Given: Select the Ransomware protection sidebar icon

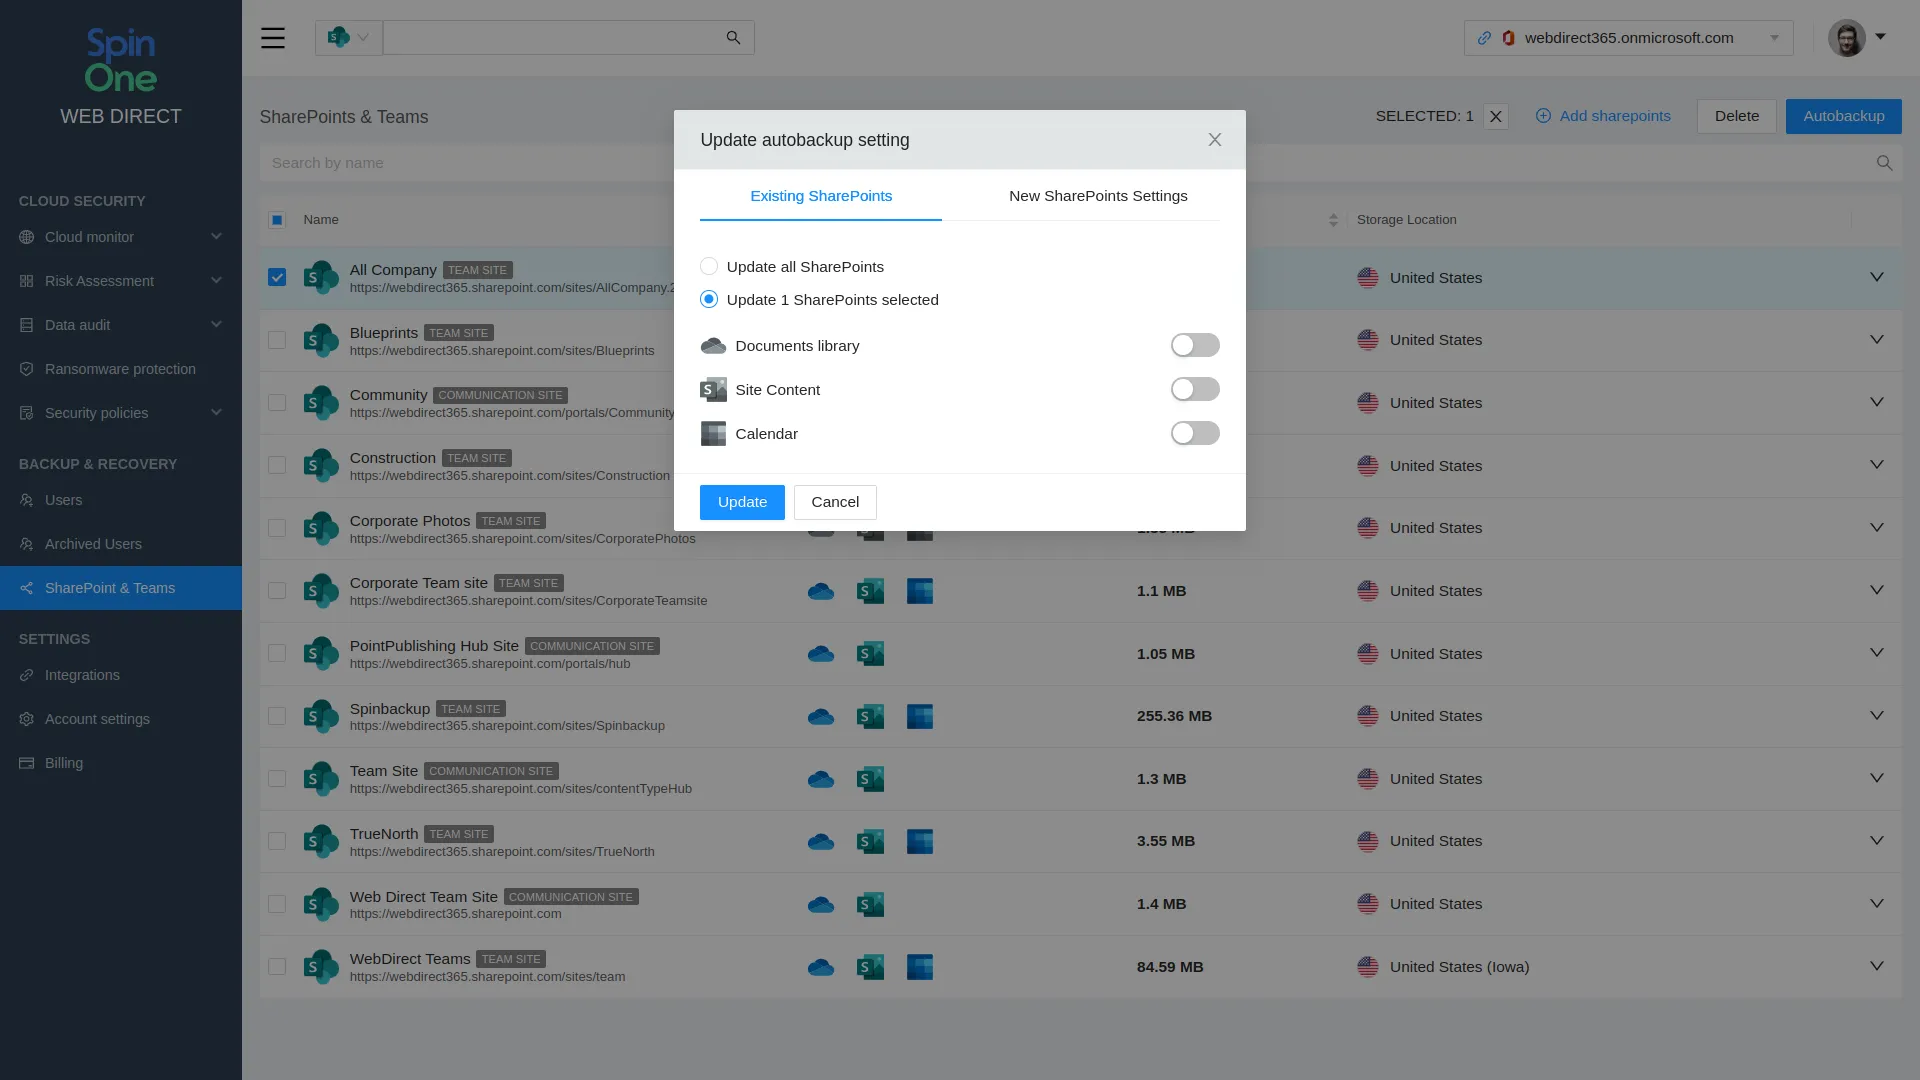Looking at the screenshot, I should pyautogui.click(x=26, y=369).
